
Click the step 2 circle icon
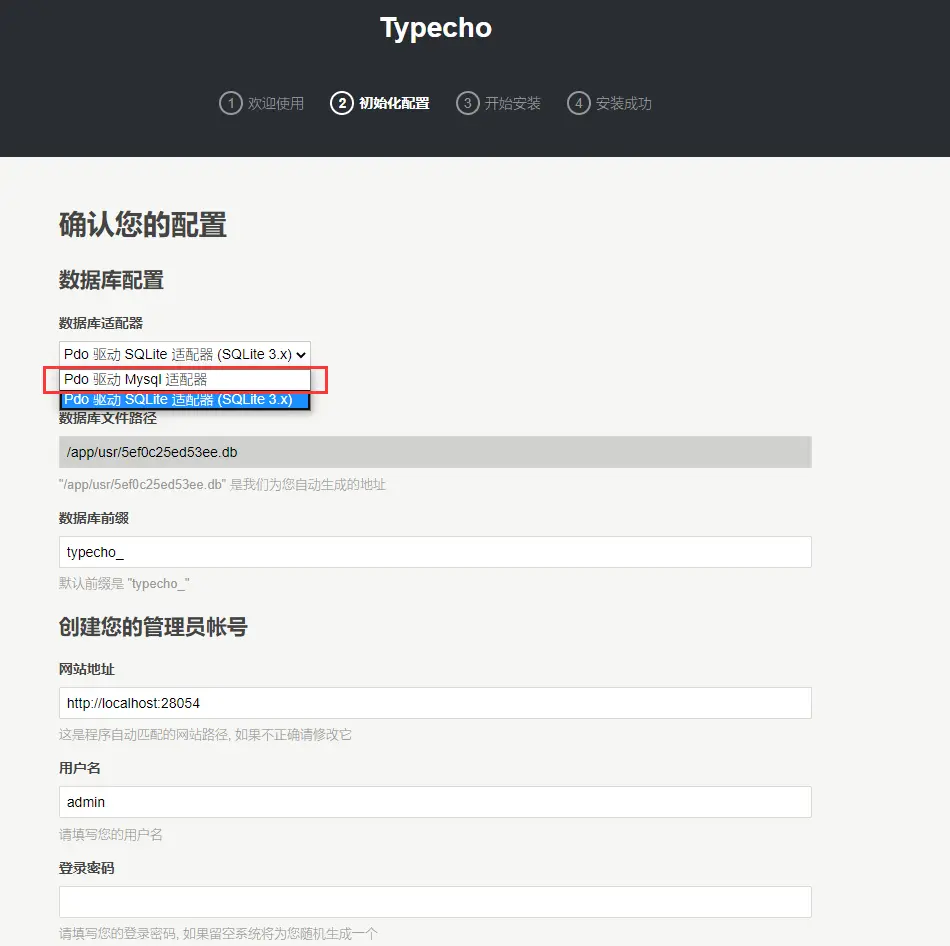342,103
